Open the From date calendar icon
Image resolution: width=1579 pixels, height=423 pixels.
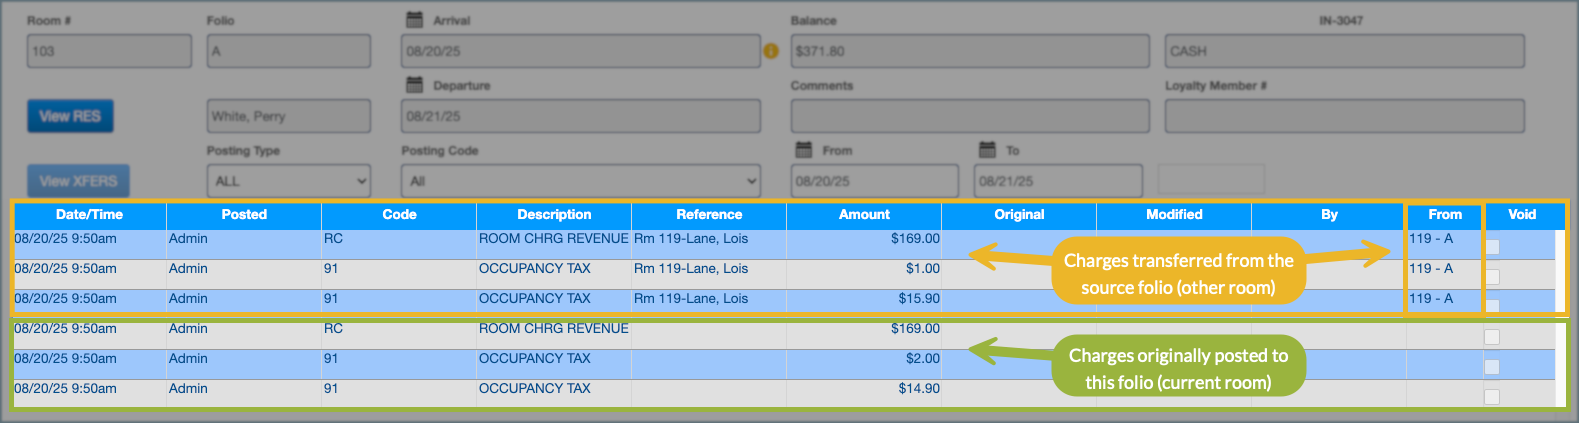[803, 150]
